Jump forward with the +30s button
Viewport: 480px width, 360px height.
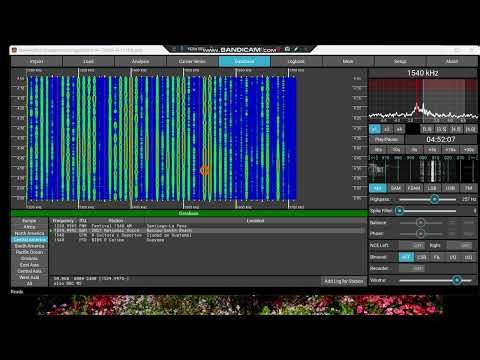(x=469, y=150)
